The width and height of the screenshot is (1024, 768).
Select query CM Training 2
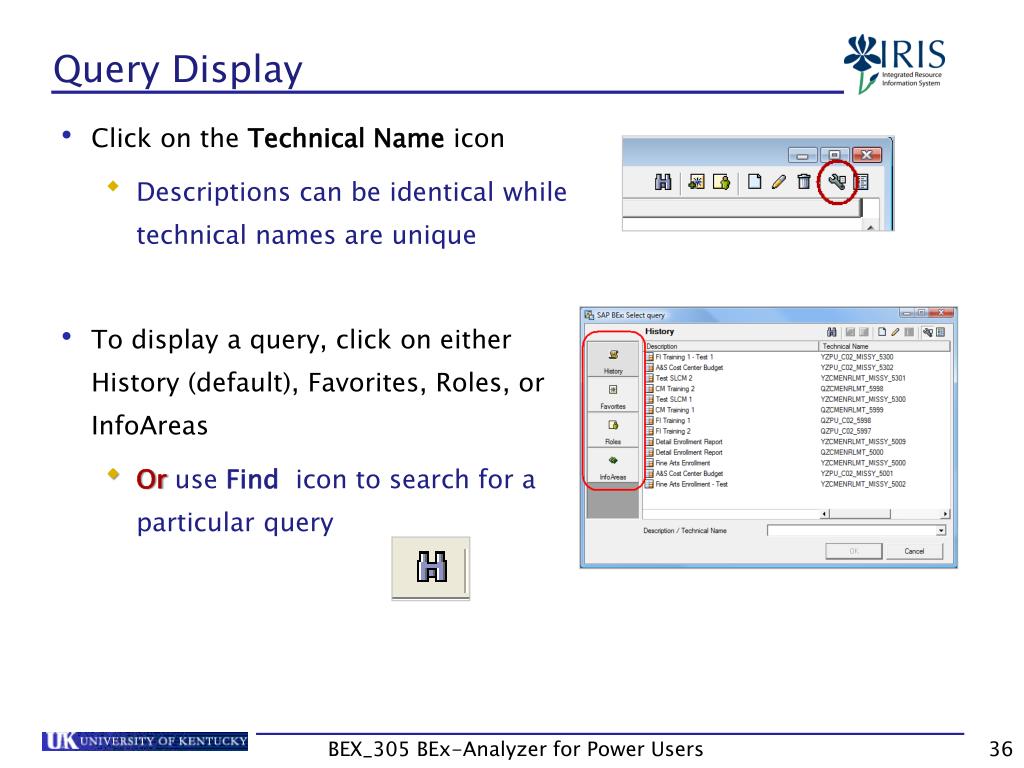click(675, 389)
